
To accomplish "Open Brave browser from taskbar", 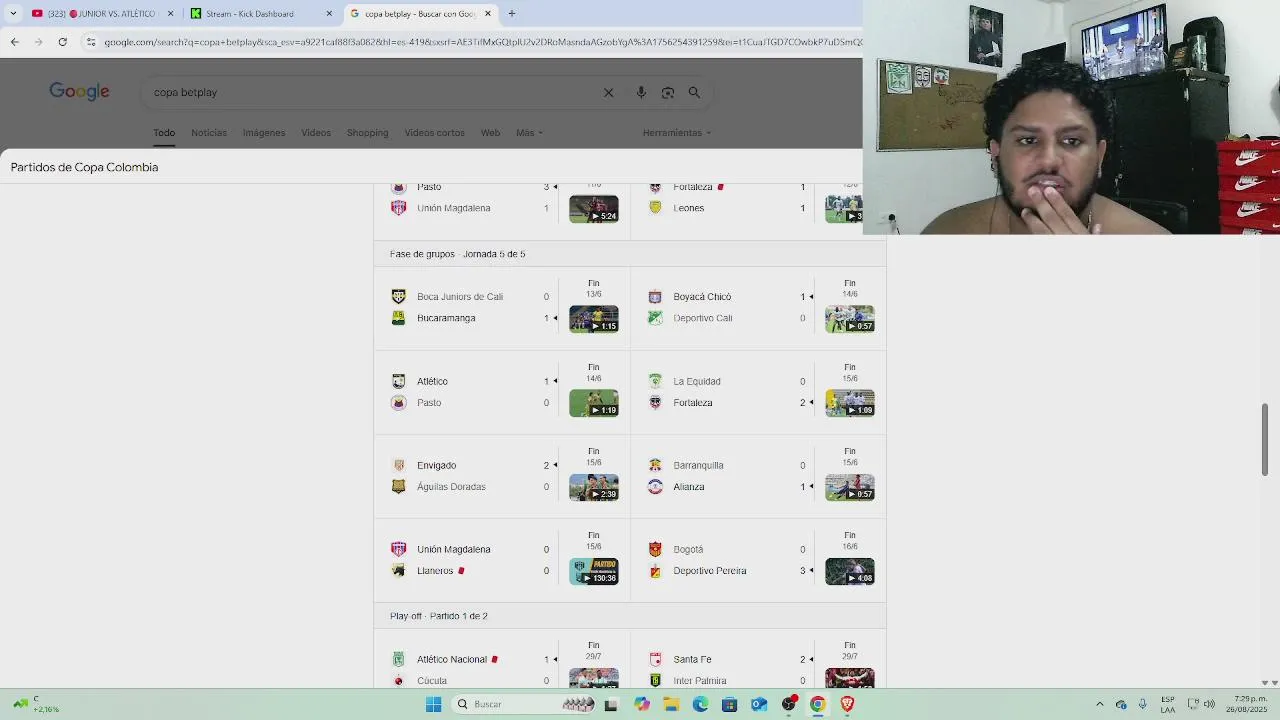I will pyautogui.click(x=847, y=704).
